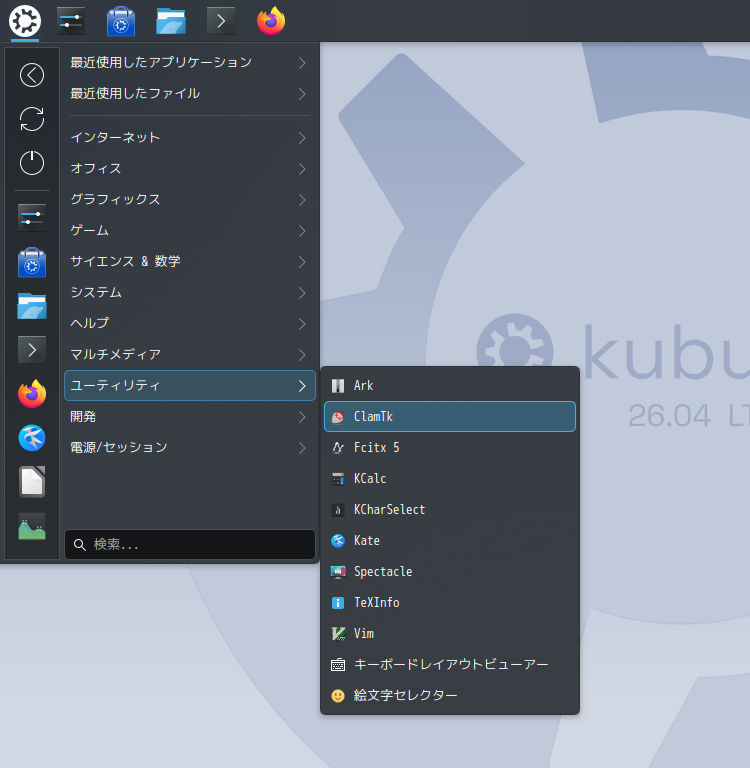
Task: Click the 絵文字セレクター label
Action: [406, 696]
